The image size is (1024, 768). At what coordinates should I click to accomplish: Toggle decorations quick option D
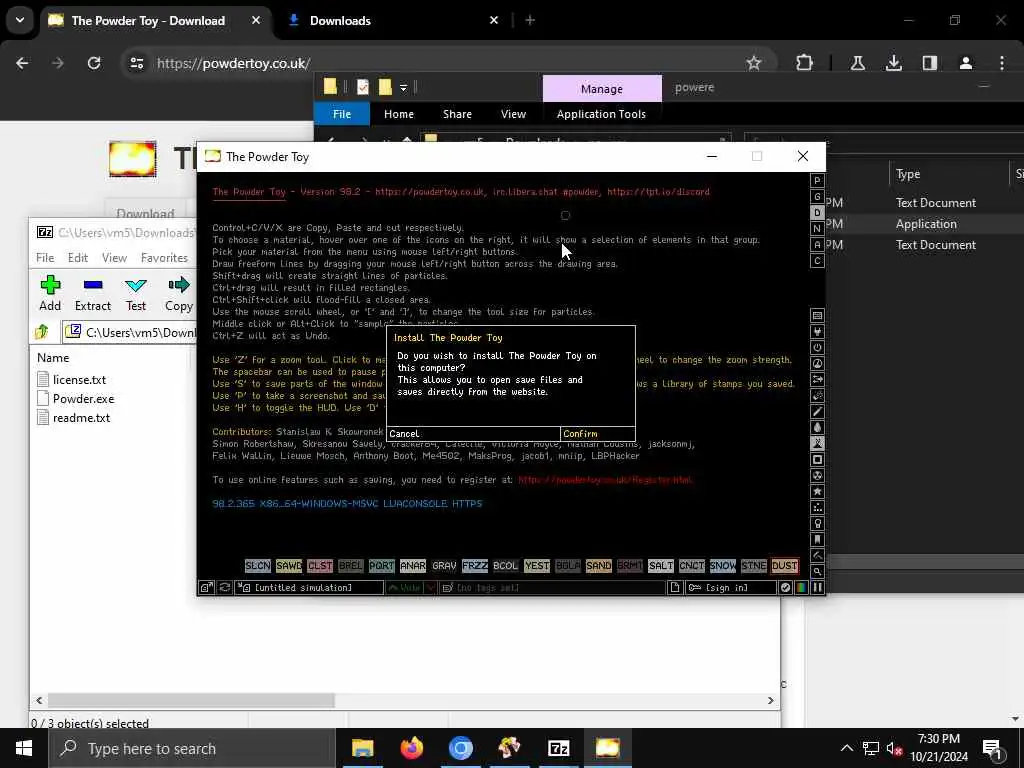(817, 212)
